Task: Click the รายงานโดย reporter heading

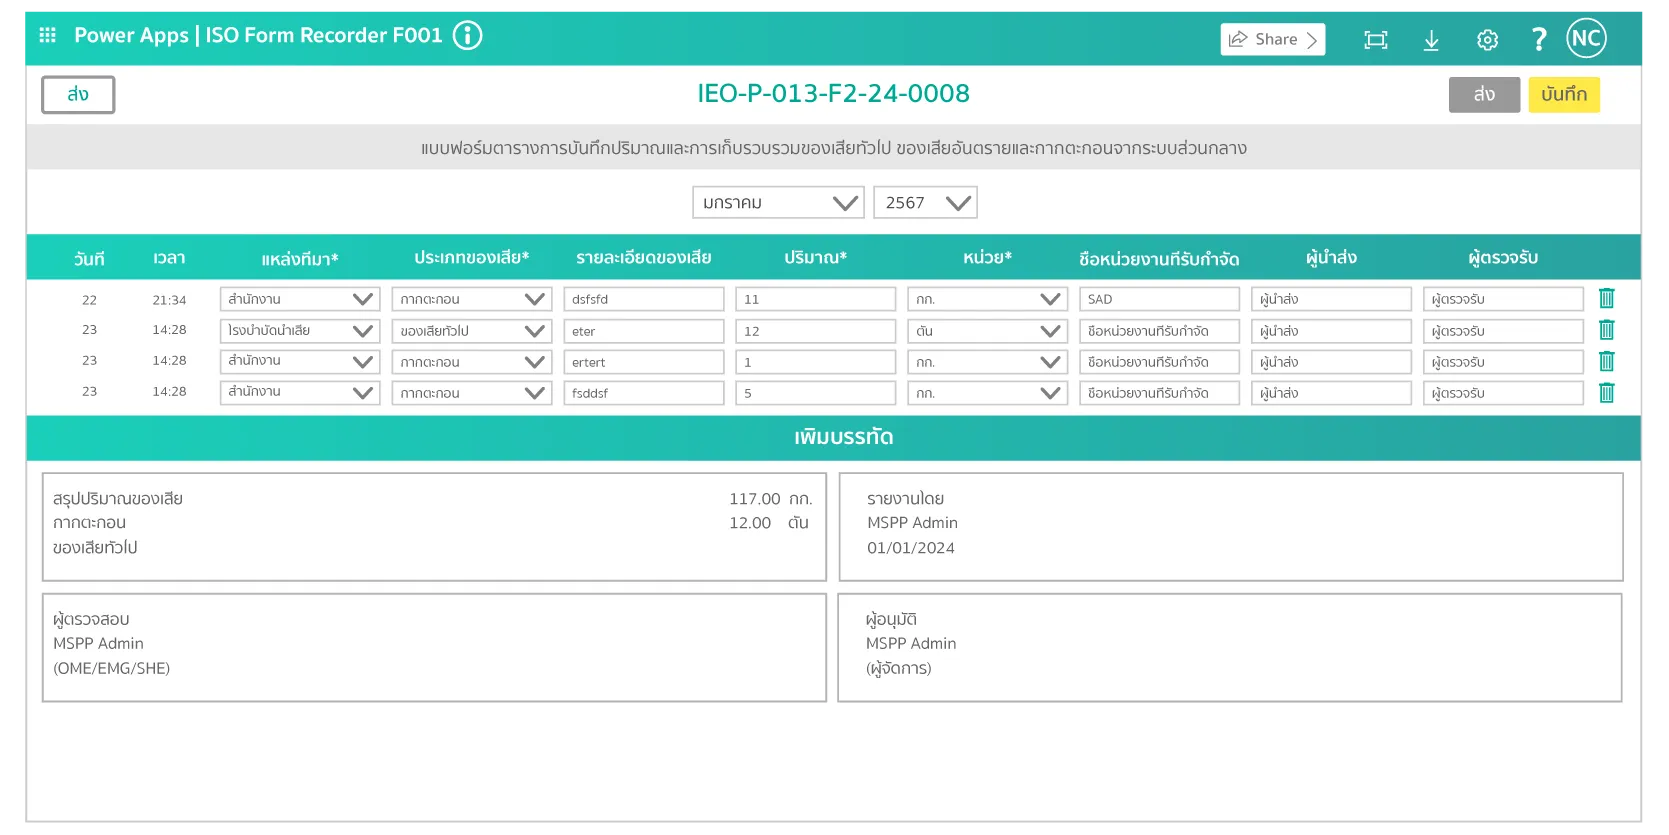Action: (x=905, y=499)
